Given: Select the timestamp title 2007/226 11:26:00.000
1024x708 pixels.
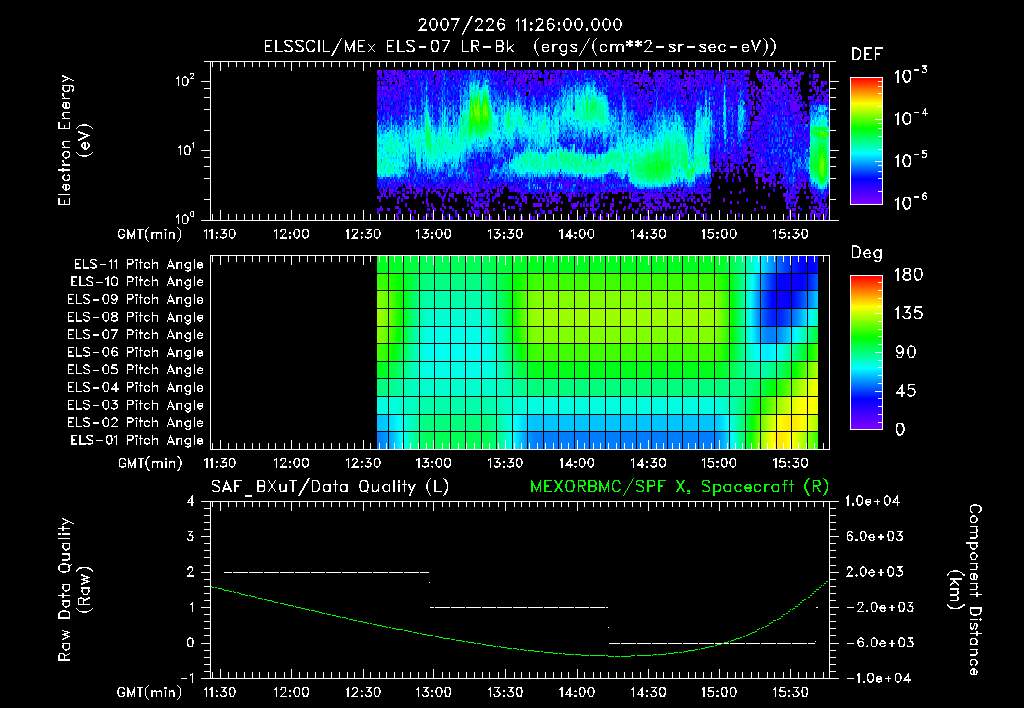Looking at the screenshot, I should pyautogui.click(x=520, y=25).
